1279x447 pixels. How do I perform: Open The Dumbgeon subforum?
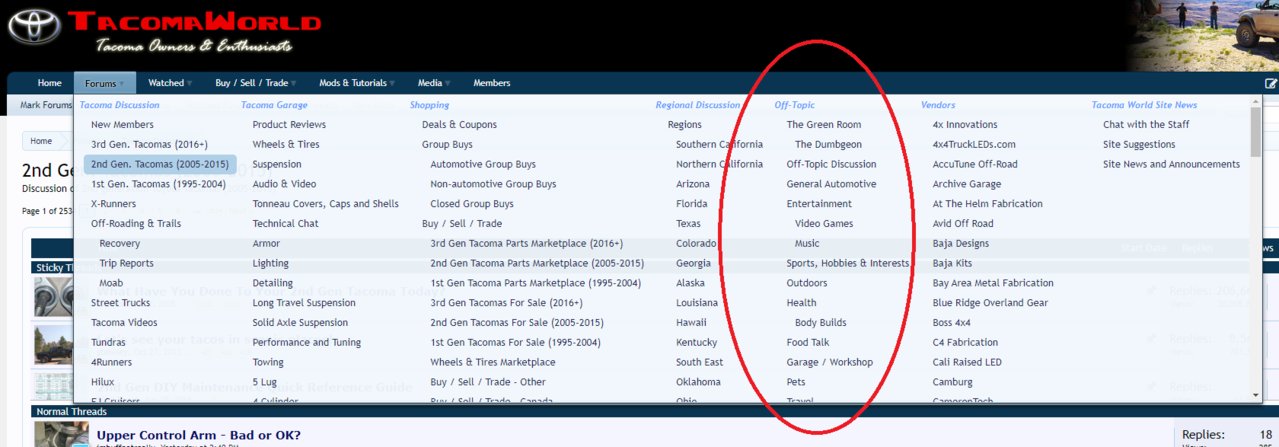click(828, 144)
